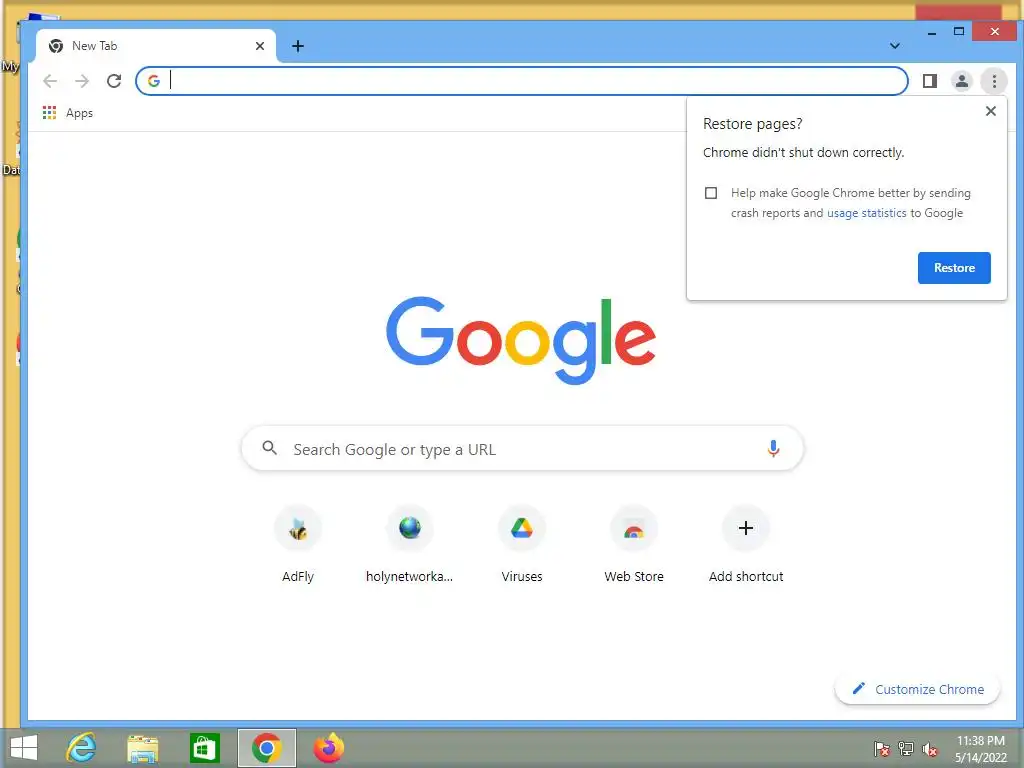Screen dimensions: 1024x768
Task: Minimize the Chrome window
Action: click(x=932, y=31)
